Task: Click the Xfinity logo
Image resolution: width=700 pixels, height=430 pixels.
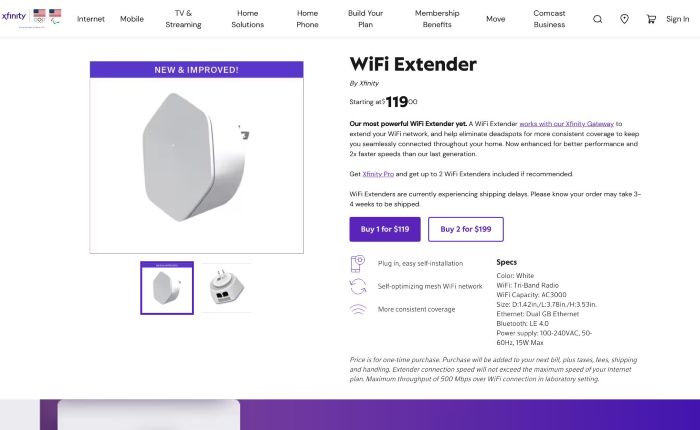Action: click(x=15, y=16)
